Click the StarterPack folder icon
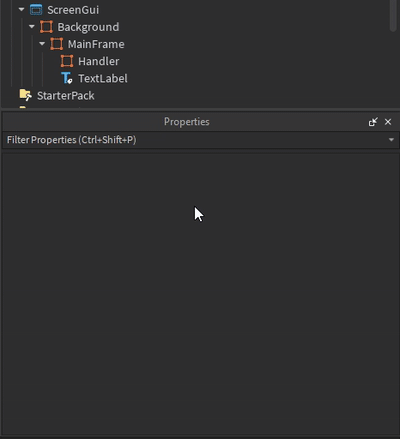The width and height of the screenshot is (400, 439). [26, 95]
